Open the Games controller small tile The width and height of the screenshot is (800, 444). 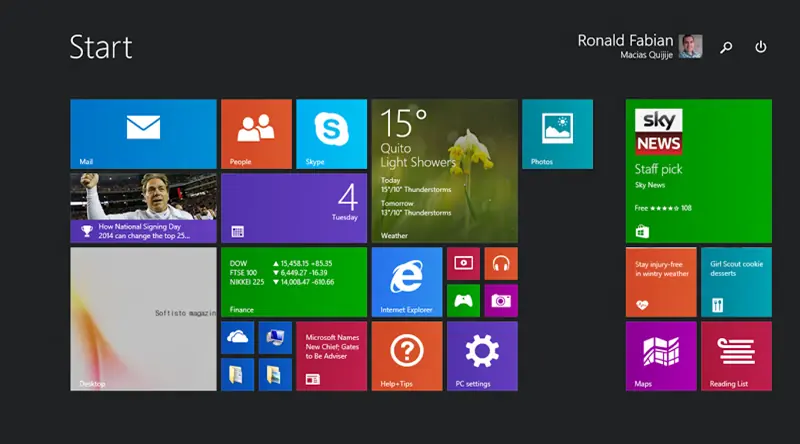pos(463,301)
